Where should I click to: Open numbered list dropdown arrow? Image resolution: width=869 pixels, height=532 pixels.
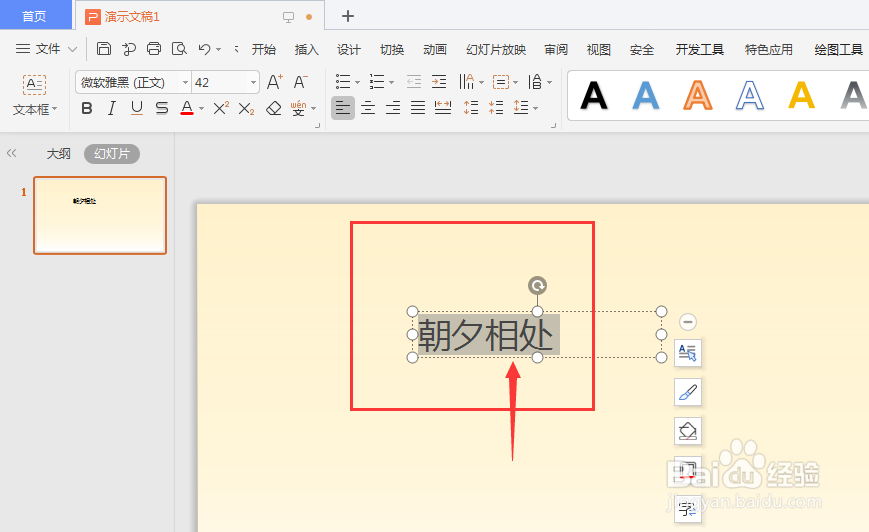coord(391,83)
